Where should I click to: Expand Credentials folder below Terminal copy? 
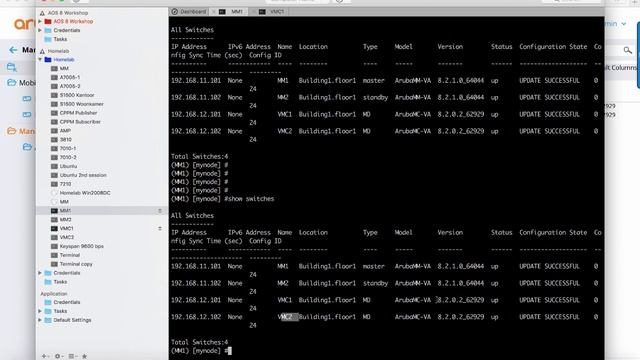click(x=40, y=273)
